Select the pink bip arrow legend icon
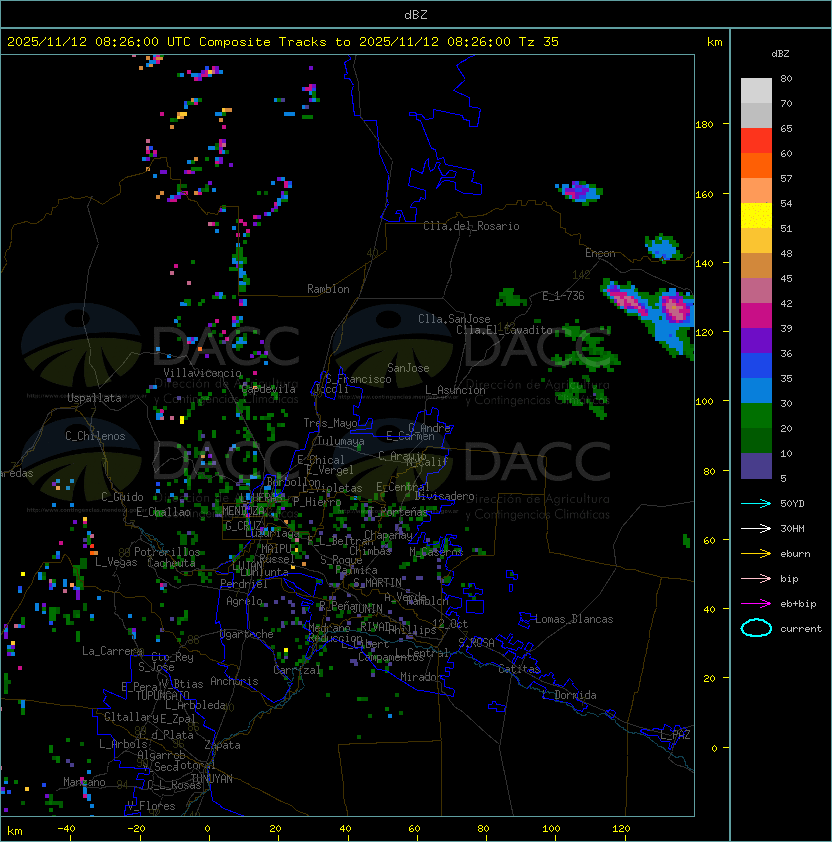The height and width of the screenshot is (842, 832). click(x=756, y=578)
